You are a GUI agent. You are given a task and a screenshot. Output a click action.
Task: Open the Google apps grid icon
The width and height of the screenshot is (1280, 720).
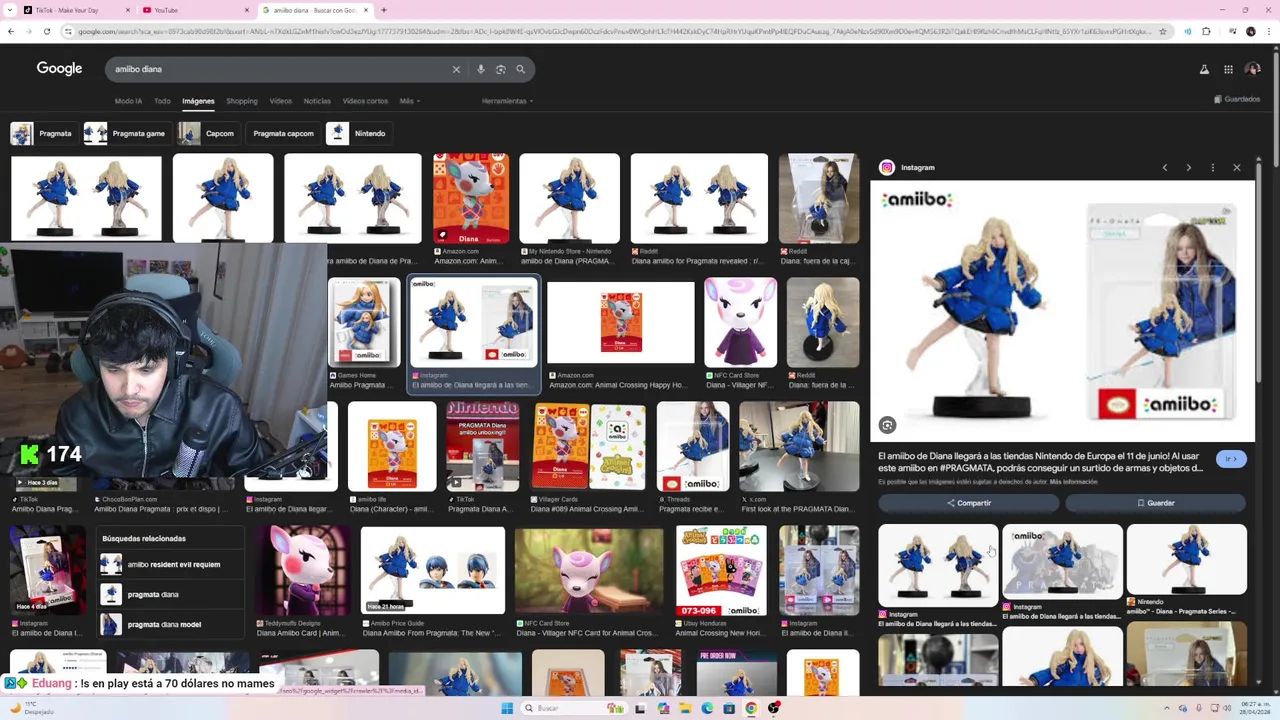click(1228, 69)
